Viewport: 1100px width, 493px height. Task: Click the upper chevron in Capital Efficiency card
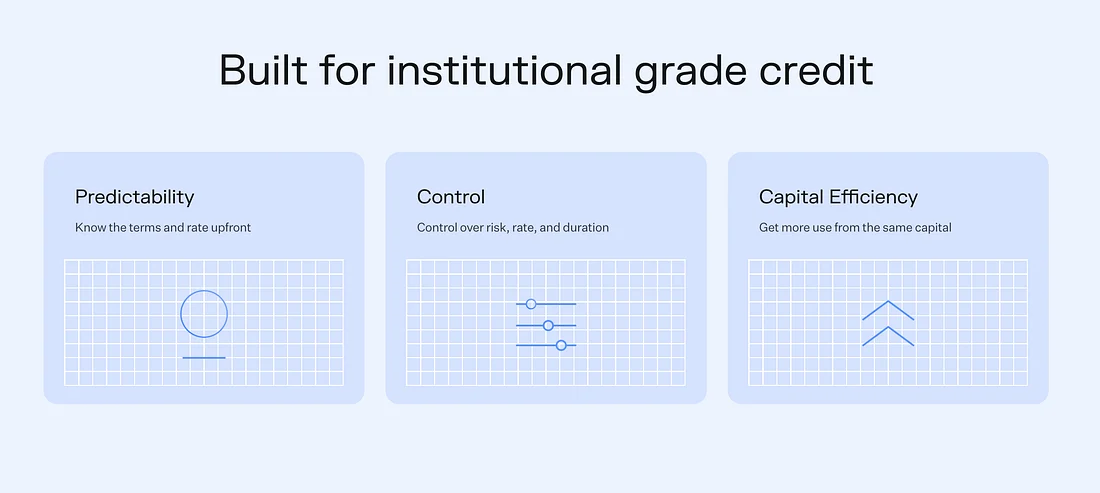pos(888,310)
